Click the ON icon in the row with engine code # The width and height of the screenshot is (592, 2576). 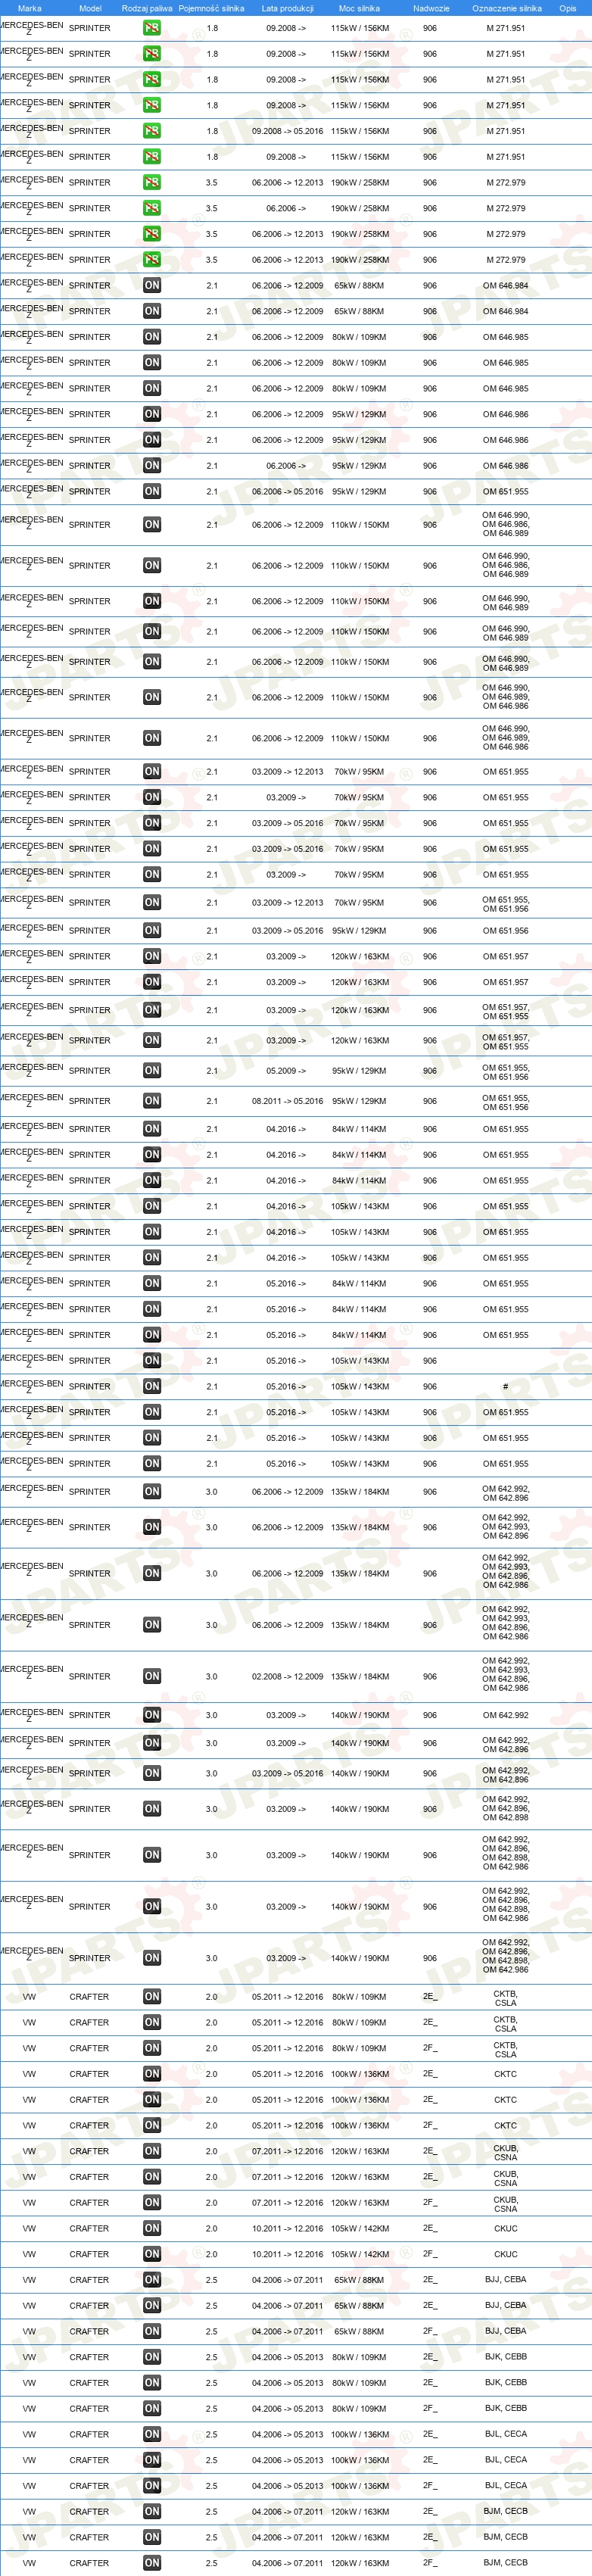point(152,1386)
